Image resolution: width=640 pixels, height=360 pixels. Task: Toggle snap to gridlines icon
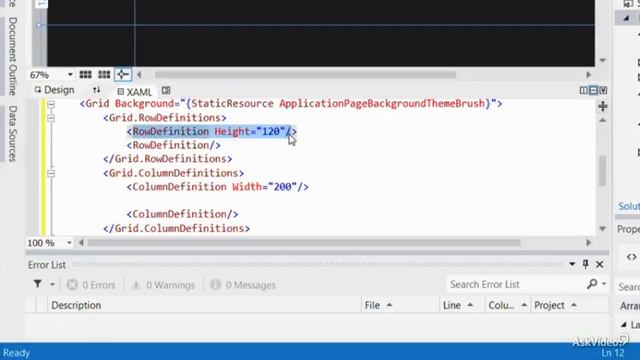point(104,75)
